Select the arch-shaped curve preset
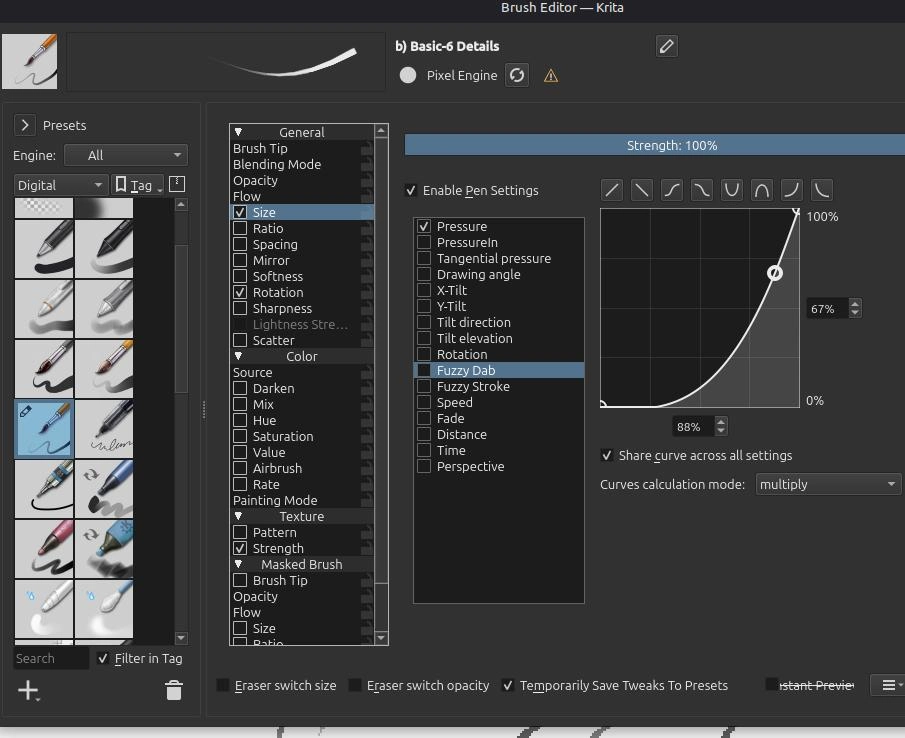The height and width of the screenshot is (738, 905). (762, 190)
